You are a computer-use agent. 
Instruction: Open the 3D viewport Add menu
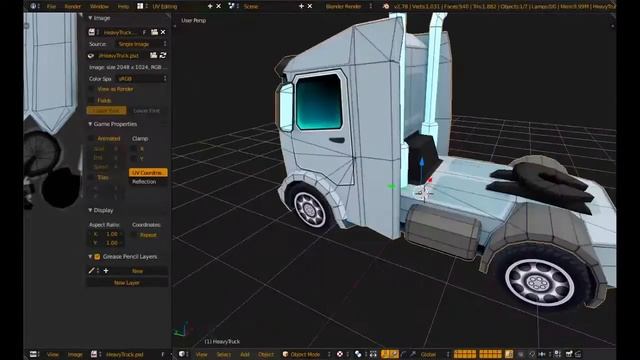click(x=245, y=354)
